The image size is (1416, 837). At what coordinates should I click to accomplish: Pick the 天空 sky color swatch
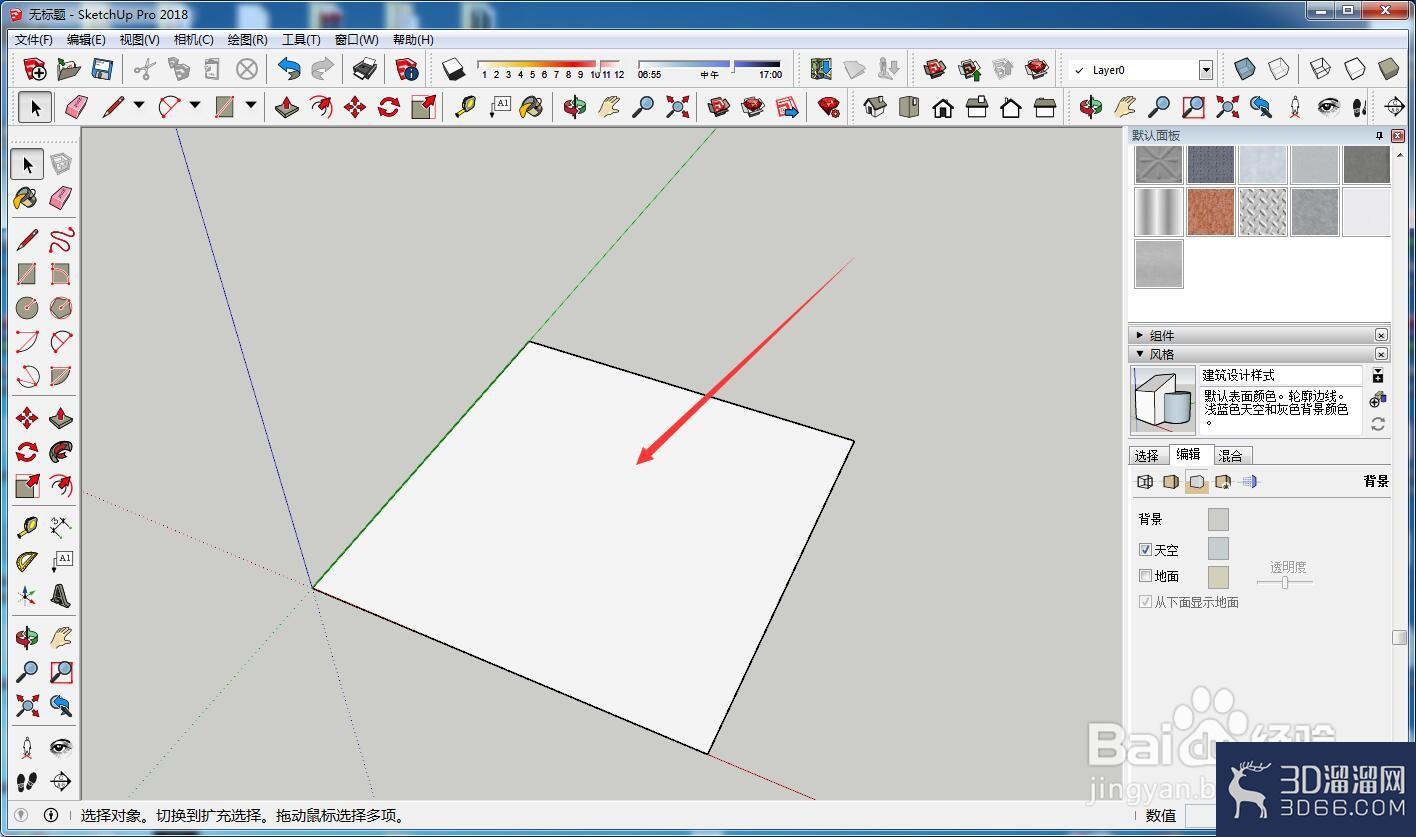tap(1218, 548)
